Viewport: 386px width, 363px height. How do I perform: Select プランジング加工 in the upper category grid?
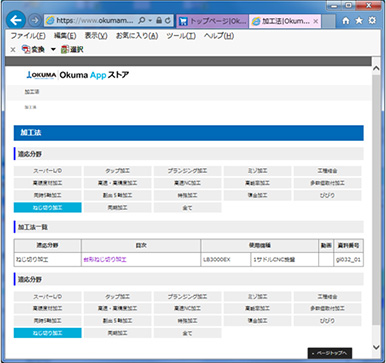click(187, 171)
